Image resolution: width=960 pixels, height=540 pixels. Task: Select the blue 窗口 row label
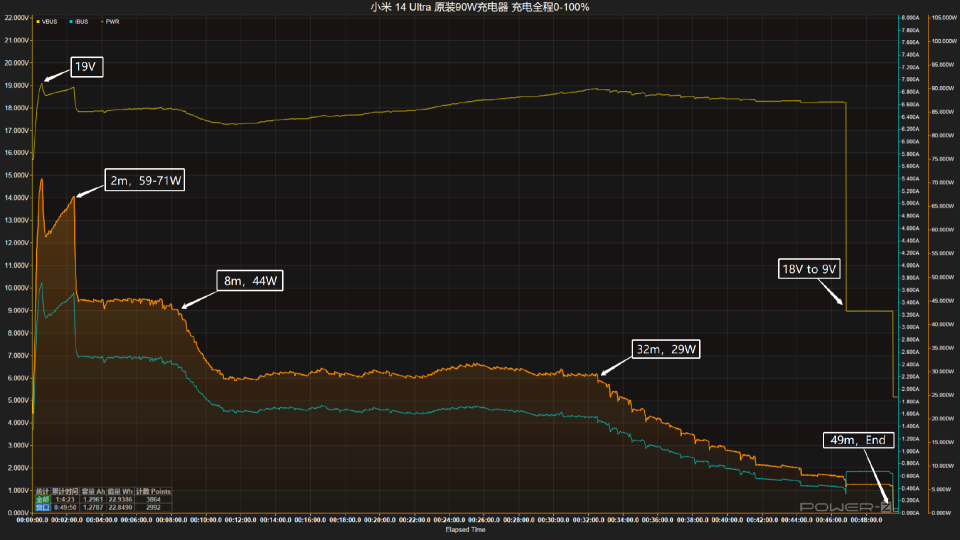pos(42,508)
